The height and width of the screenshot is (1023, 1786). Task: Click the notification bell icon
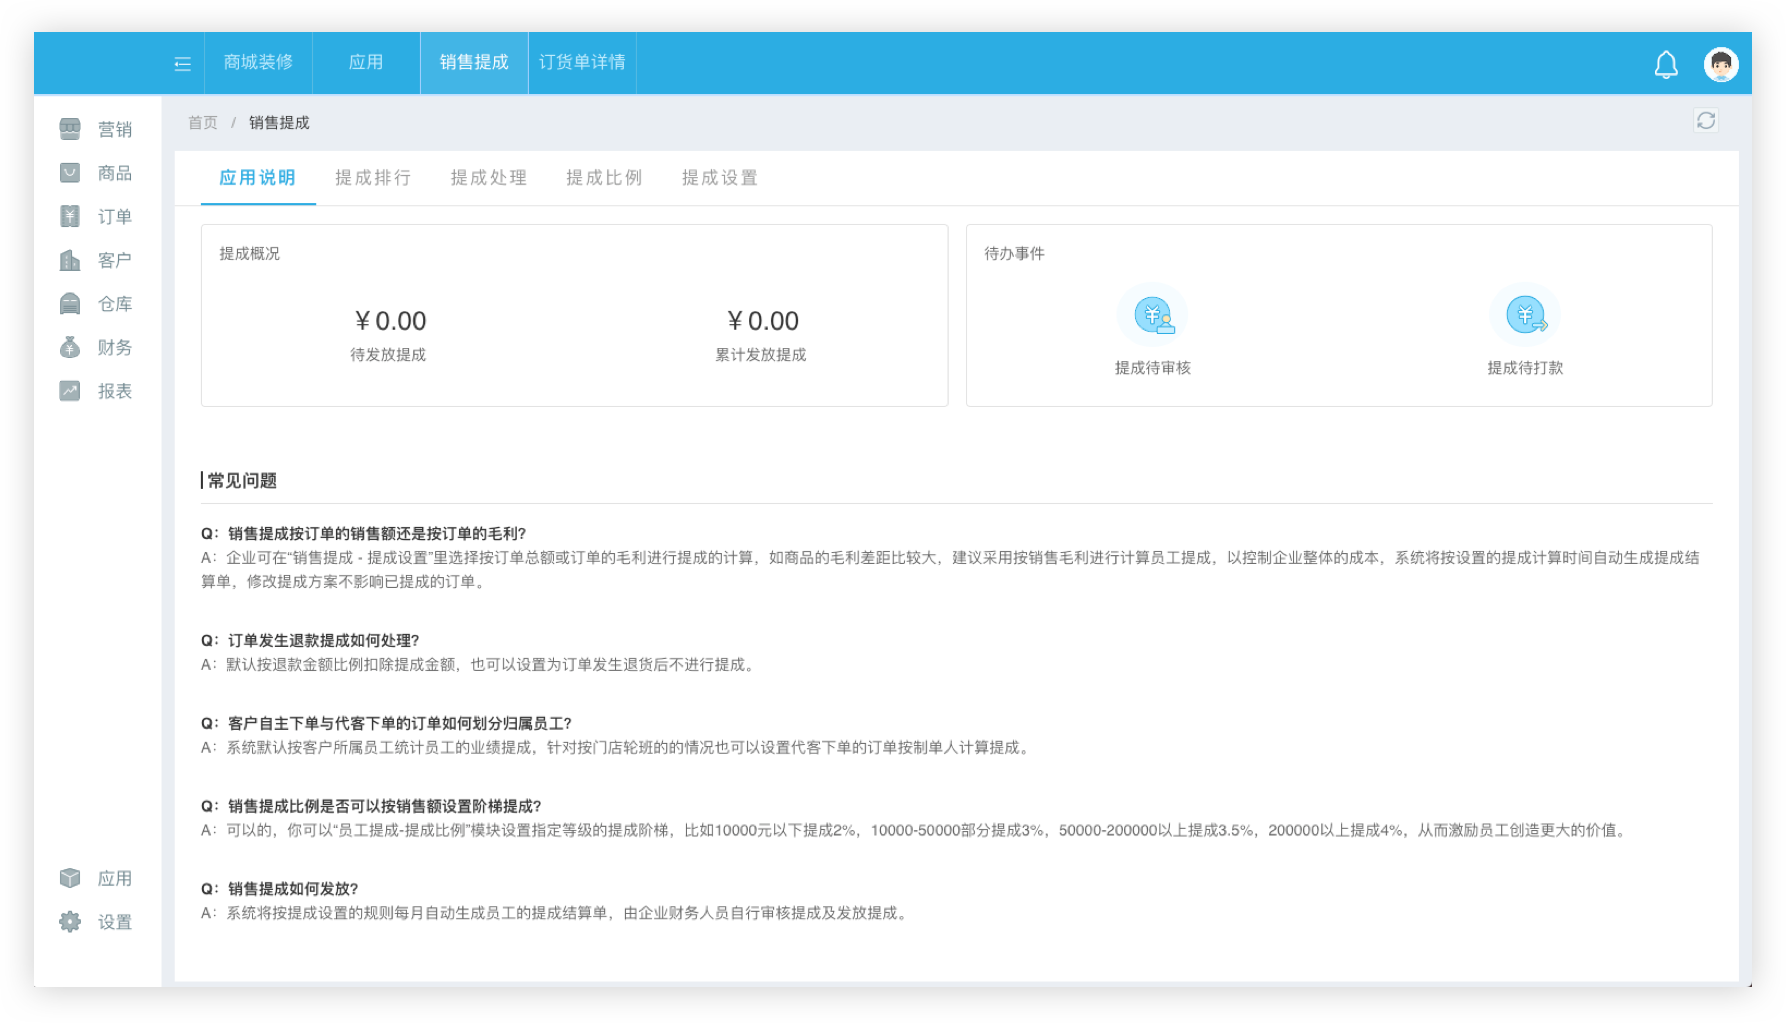1665,65
